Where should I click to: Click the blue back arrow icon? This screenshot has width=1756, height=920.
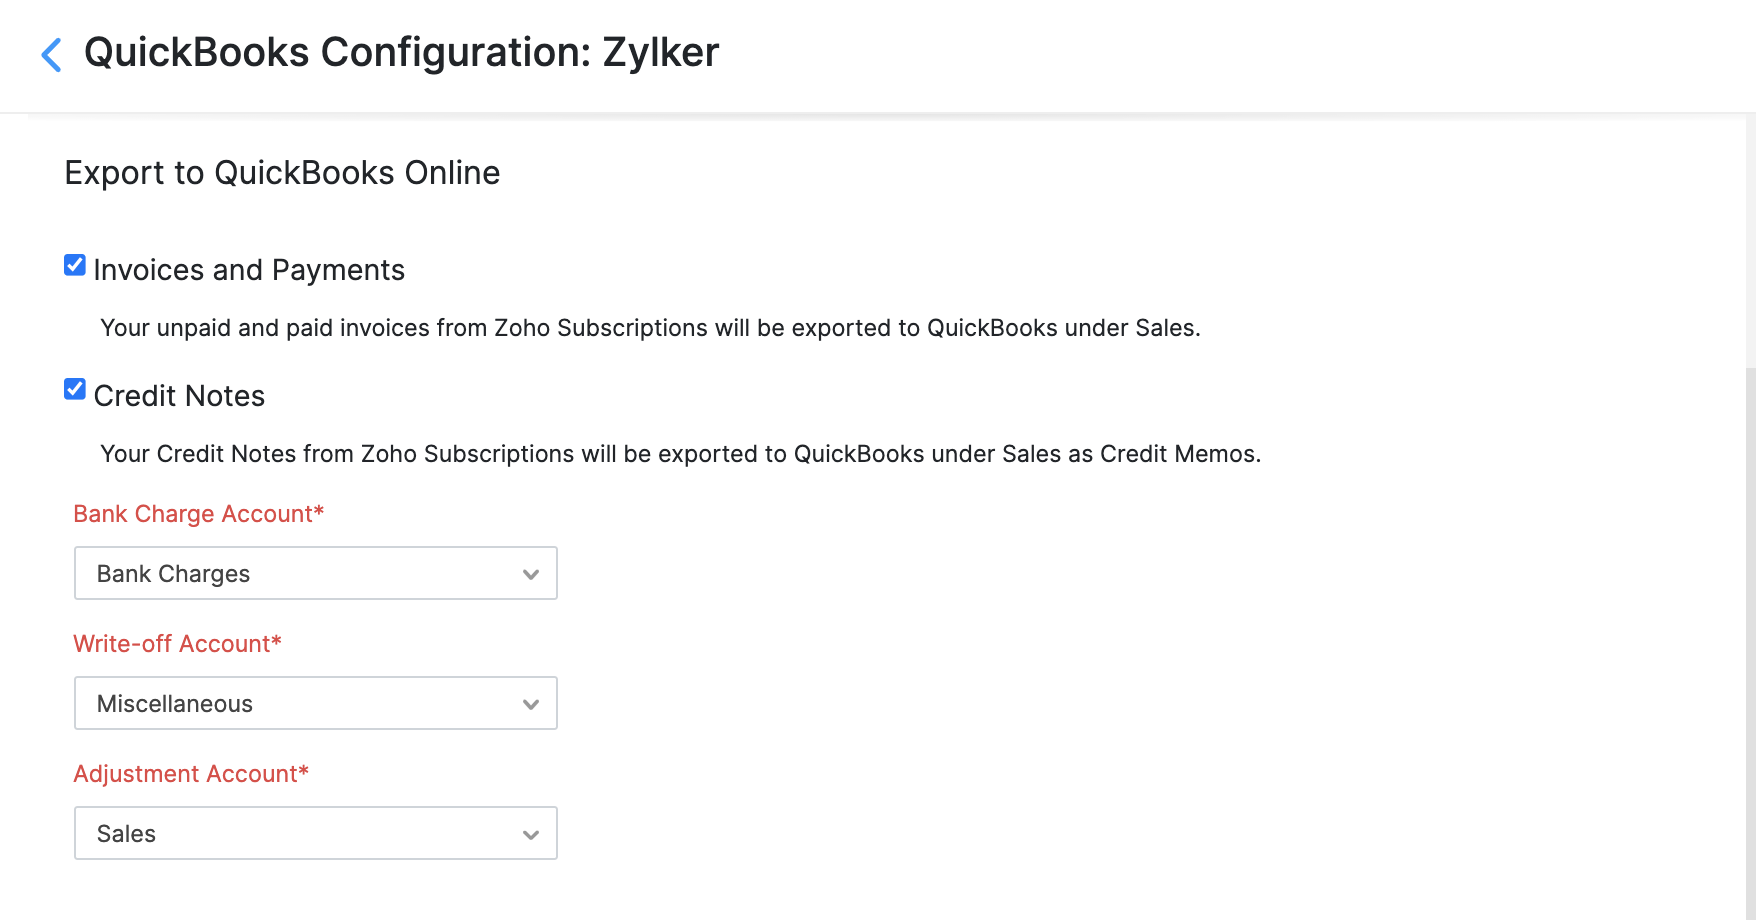click(52, 55)
